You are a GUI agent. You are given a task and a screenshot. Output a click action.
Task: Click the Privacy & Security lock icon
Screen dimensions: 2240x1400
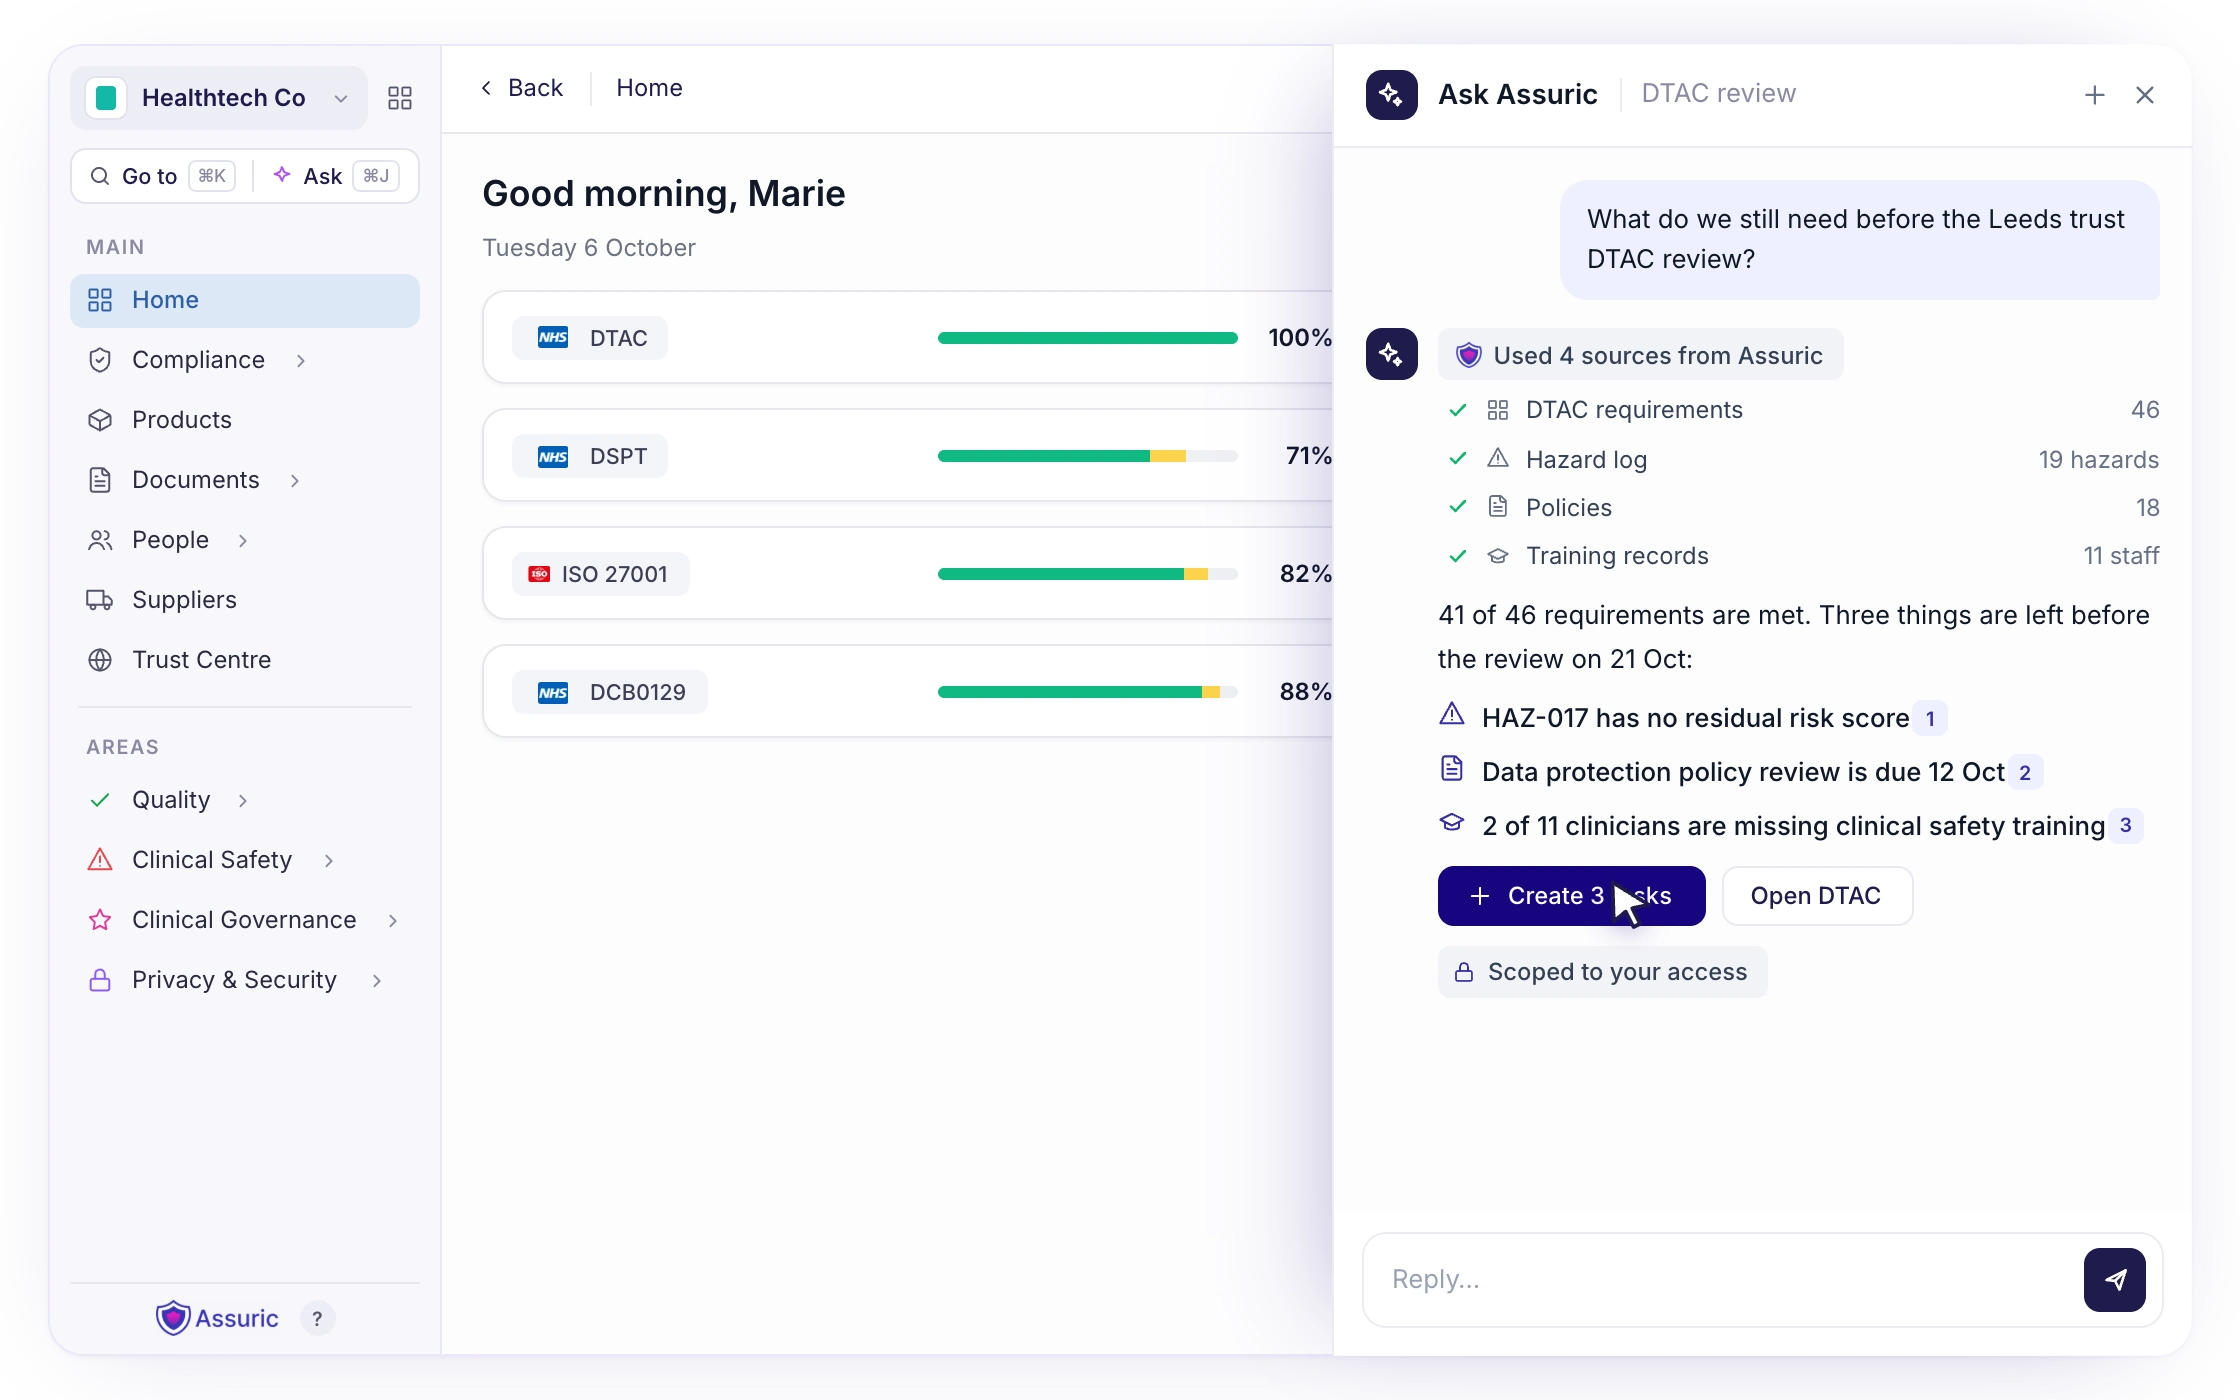click(100, 980)
